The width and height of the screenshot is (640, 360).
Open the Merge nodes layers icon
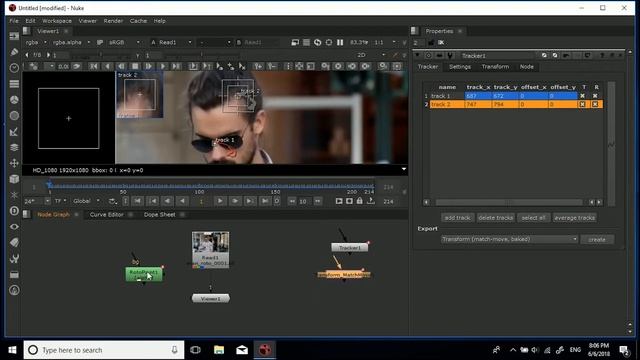tap(14, 147)
